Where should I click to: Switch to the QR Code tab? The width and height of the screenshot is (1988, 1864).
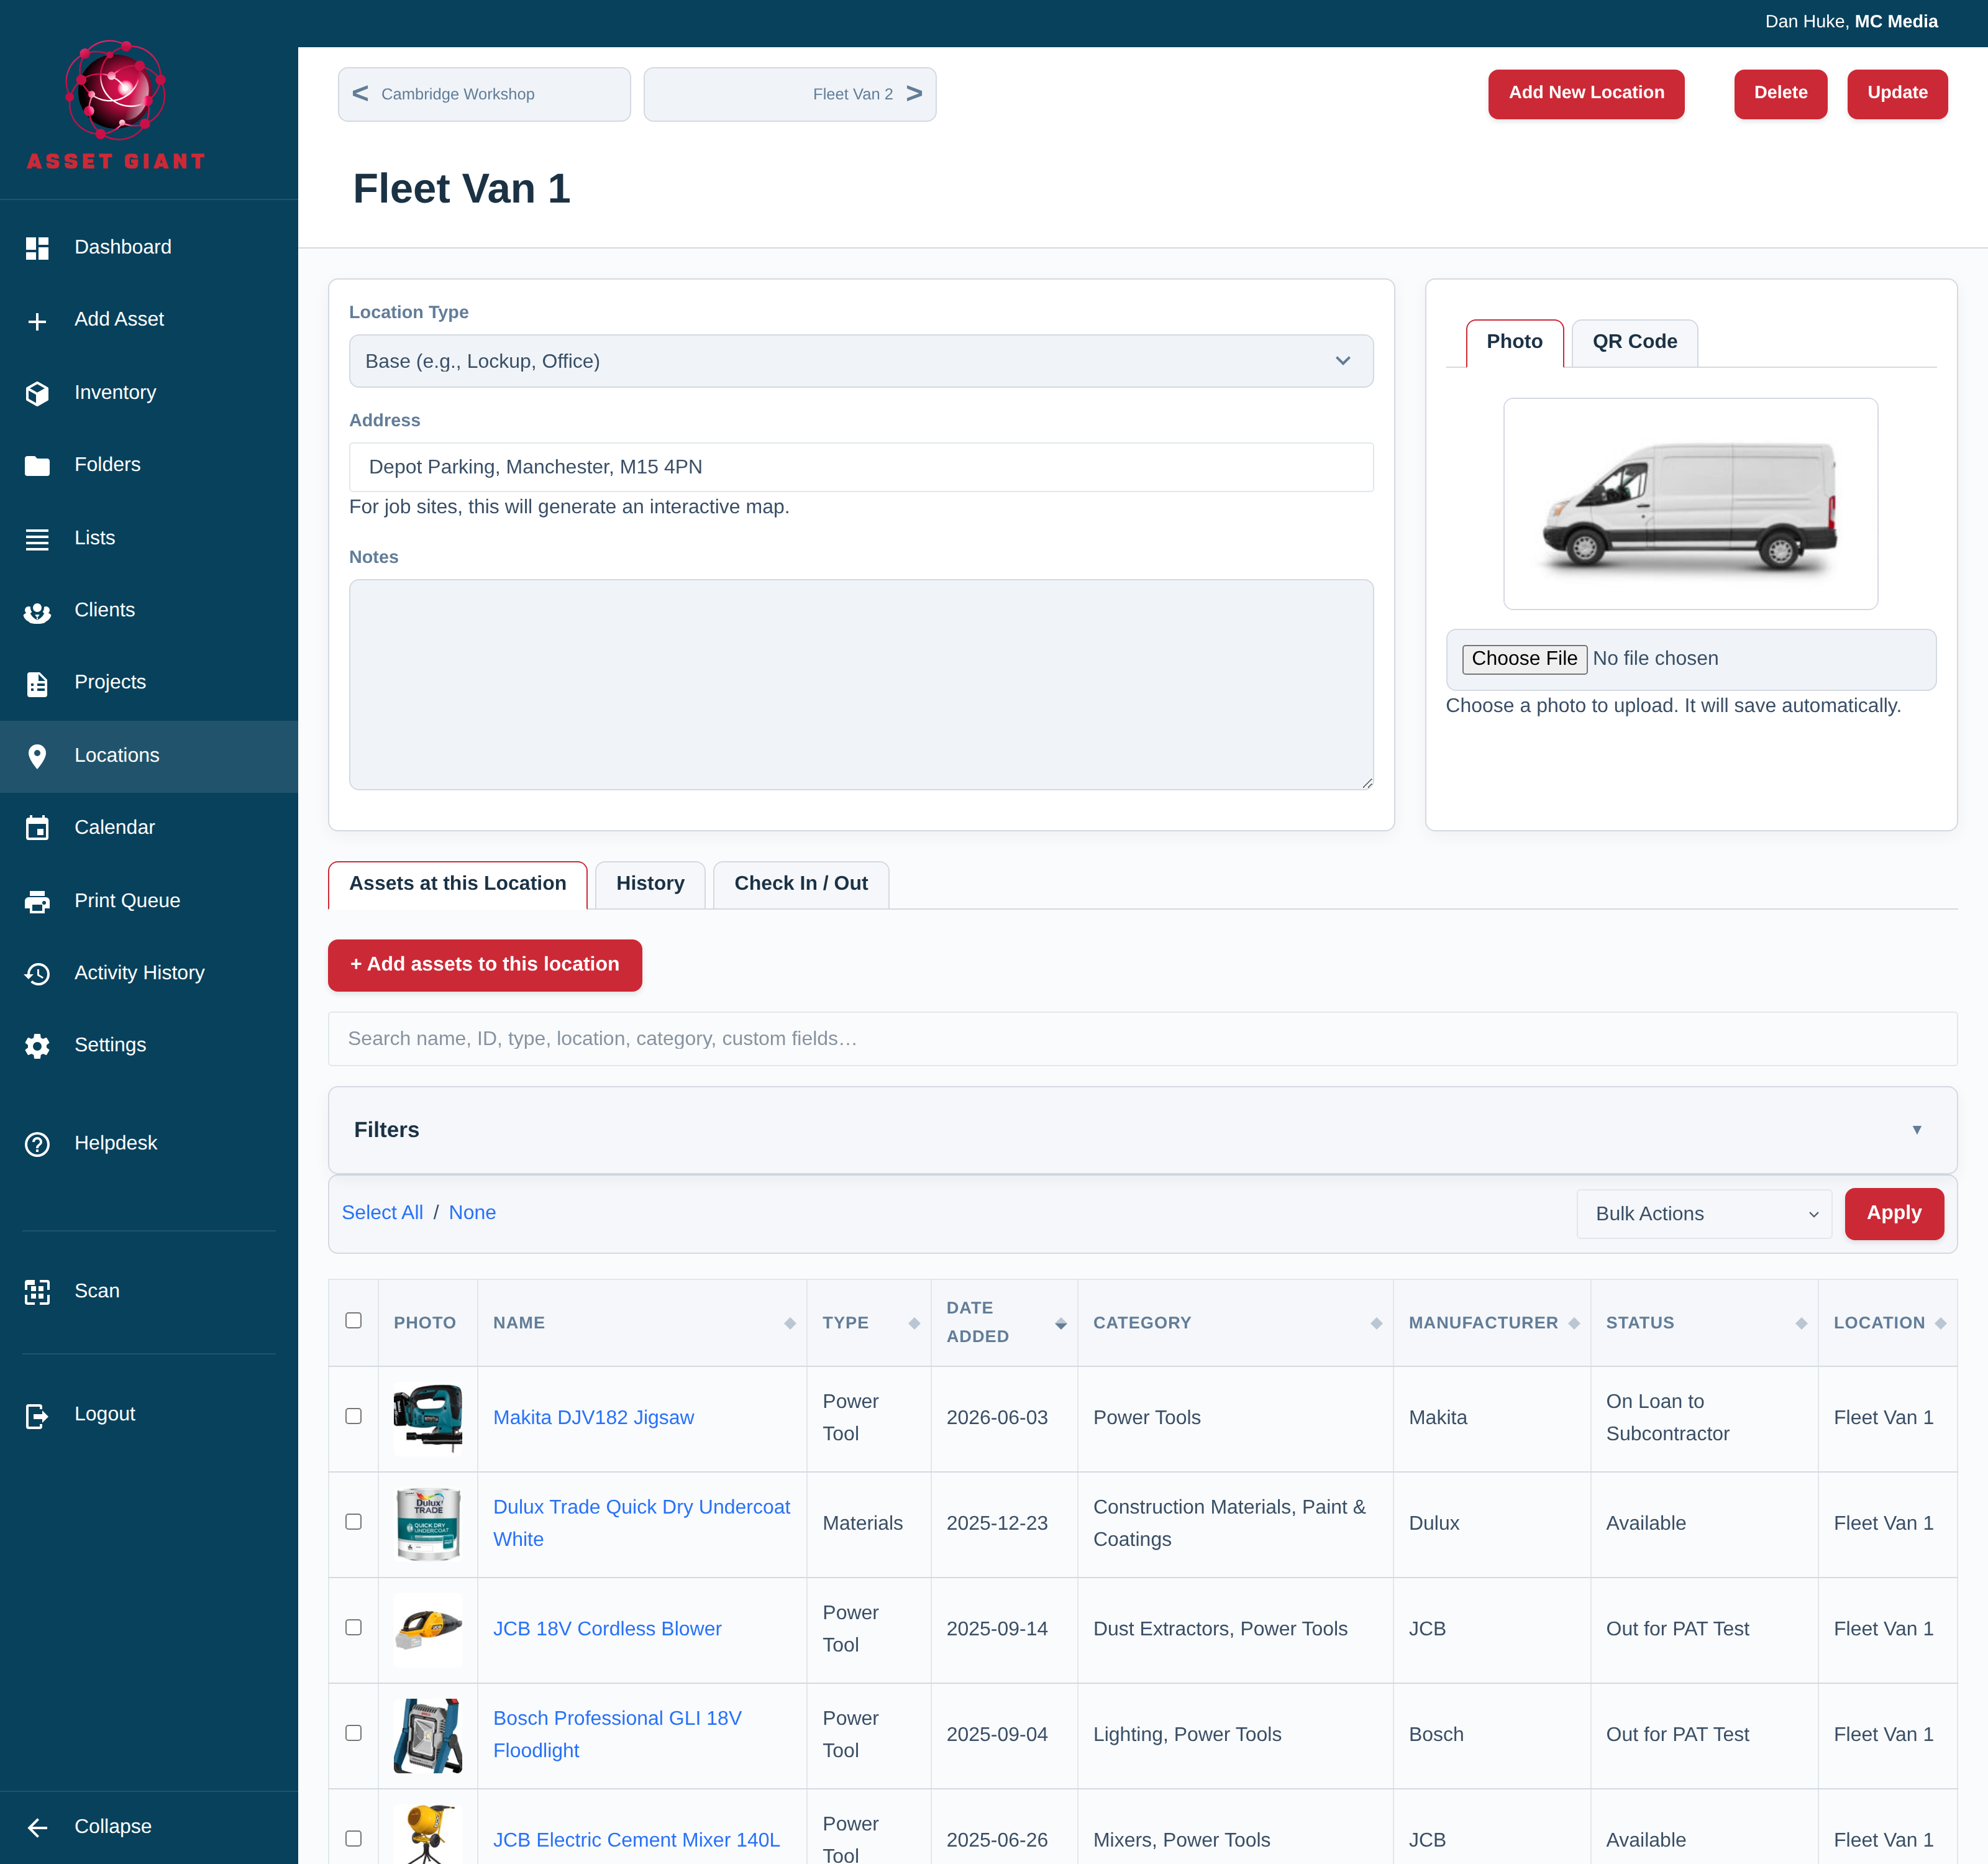1634,342
